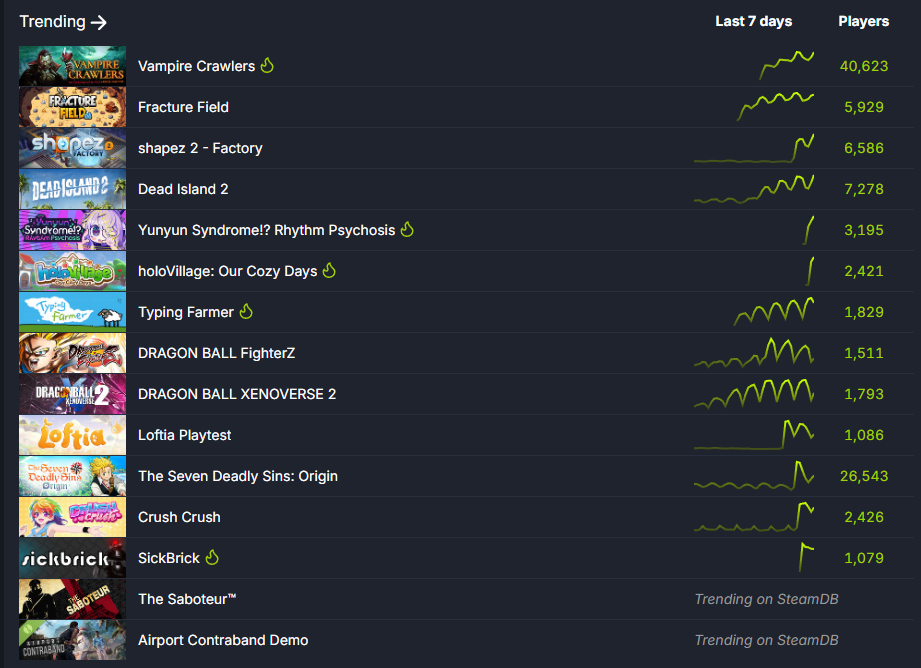921x668 pixels.
Task: Open The Seven Deadly Sins: Origin title
Action: 238,476
